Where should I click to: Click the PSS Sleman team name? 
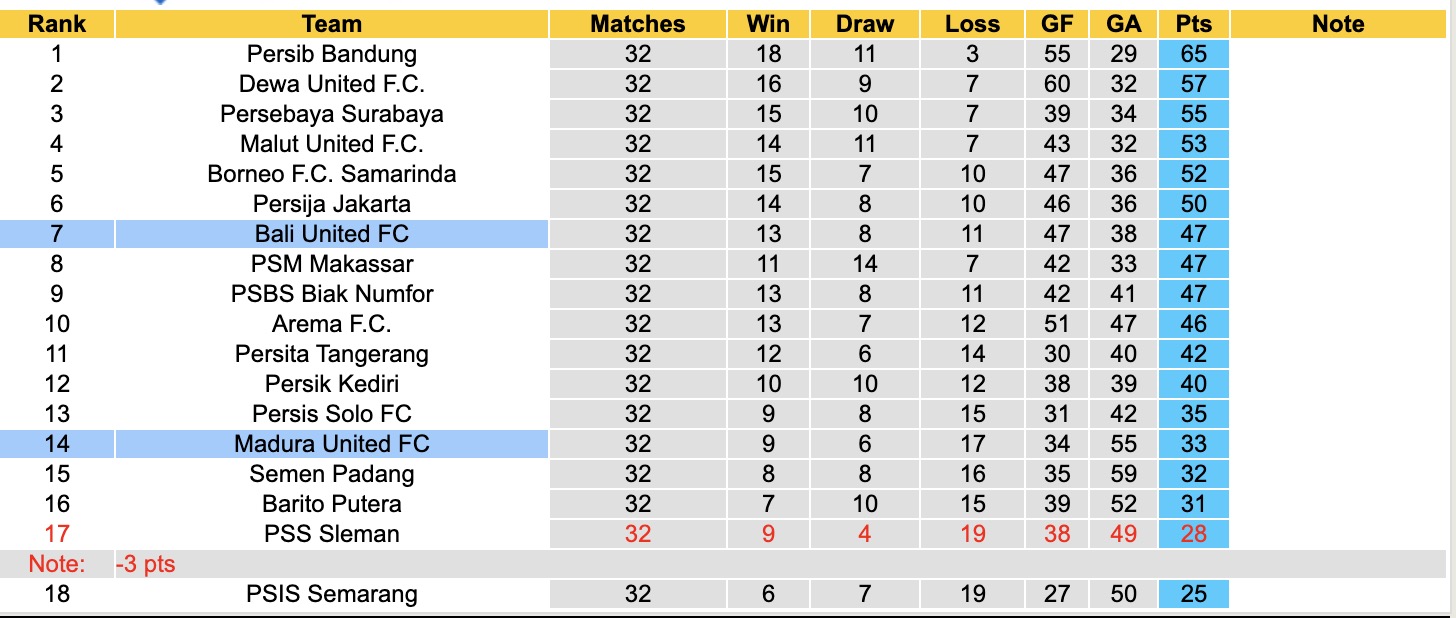coord(331,534)
